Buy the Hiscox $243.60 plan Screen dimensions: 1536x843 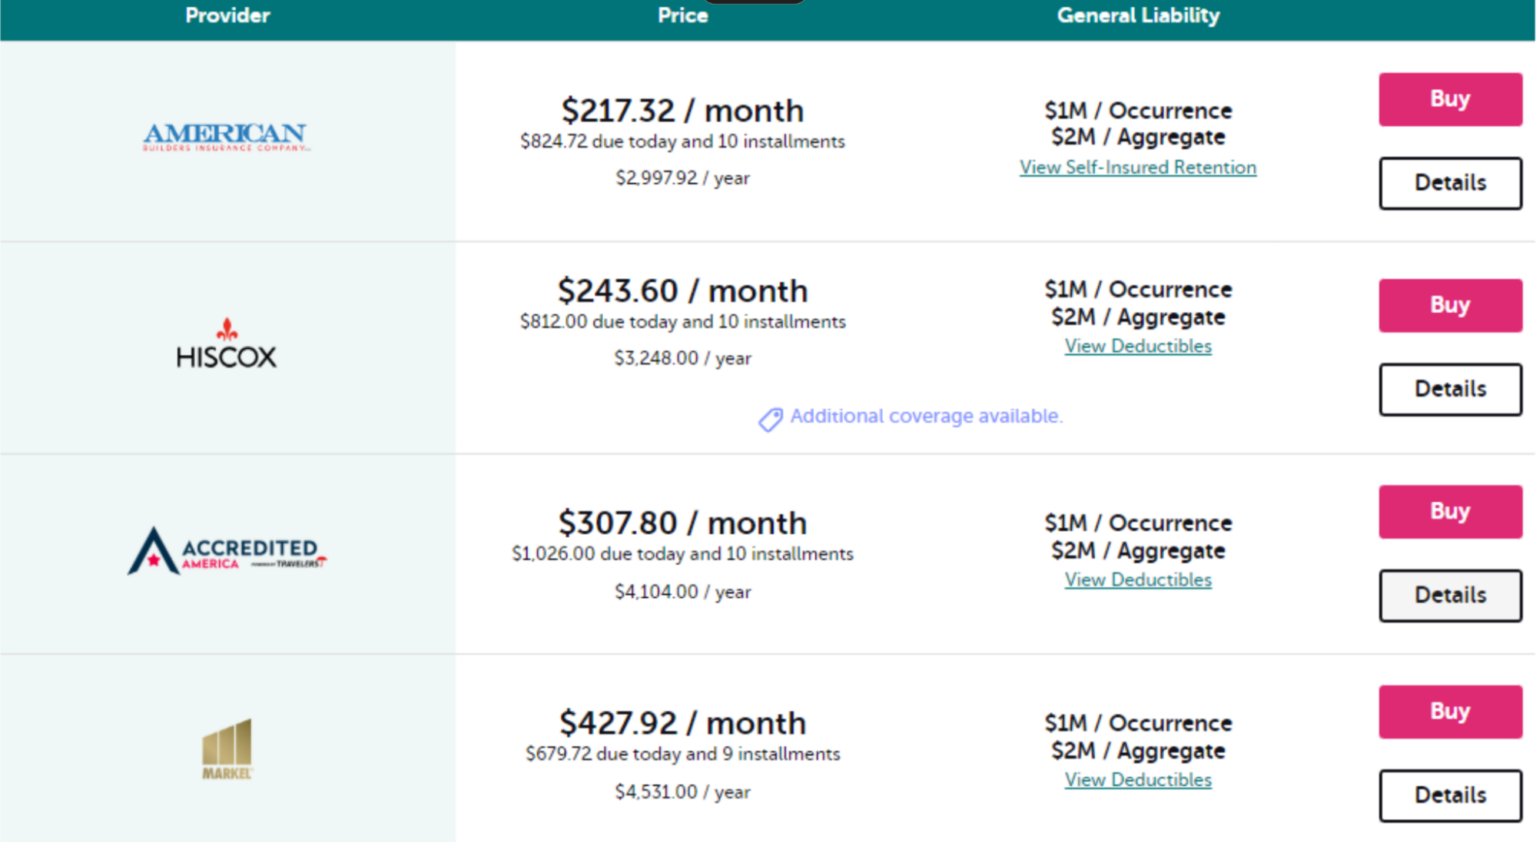click(x=1449, y=305)
